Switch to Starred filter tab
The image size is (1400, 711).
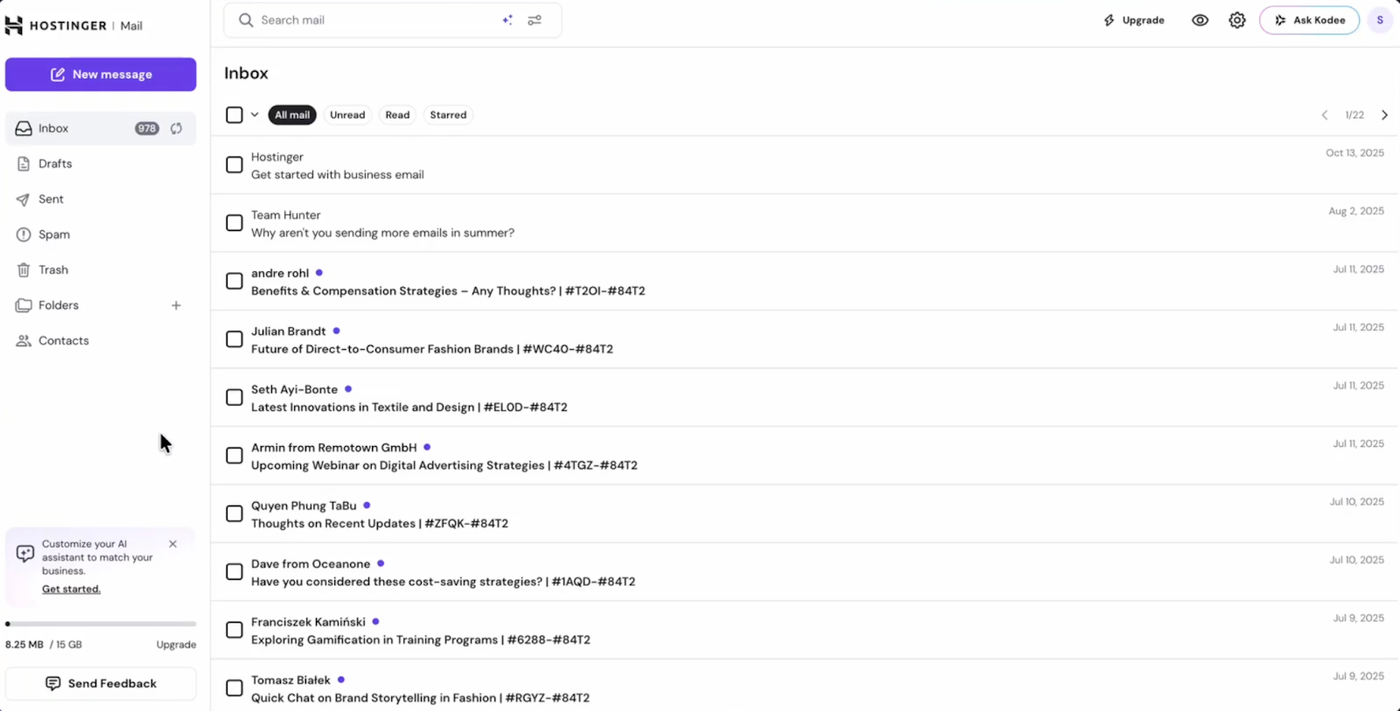(x=448, y=115)
